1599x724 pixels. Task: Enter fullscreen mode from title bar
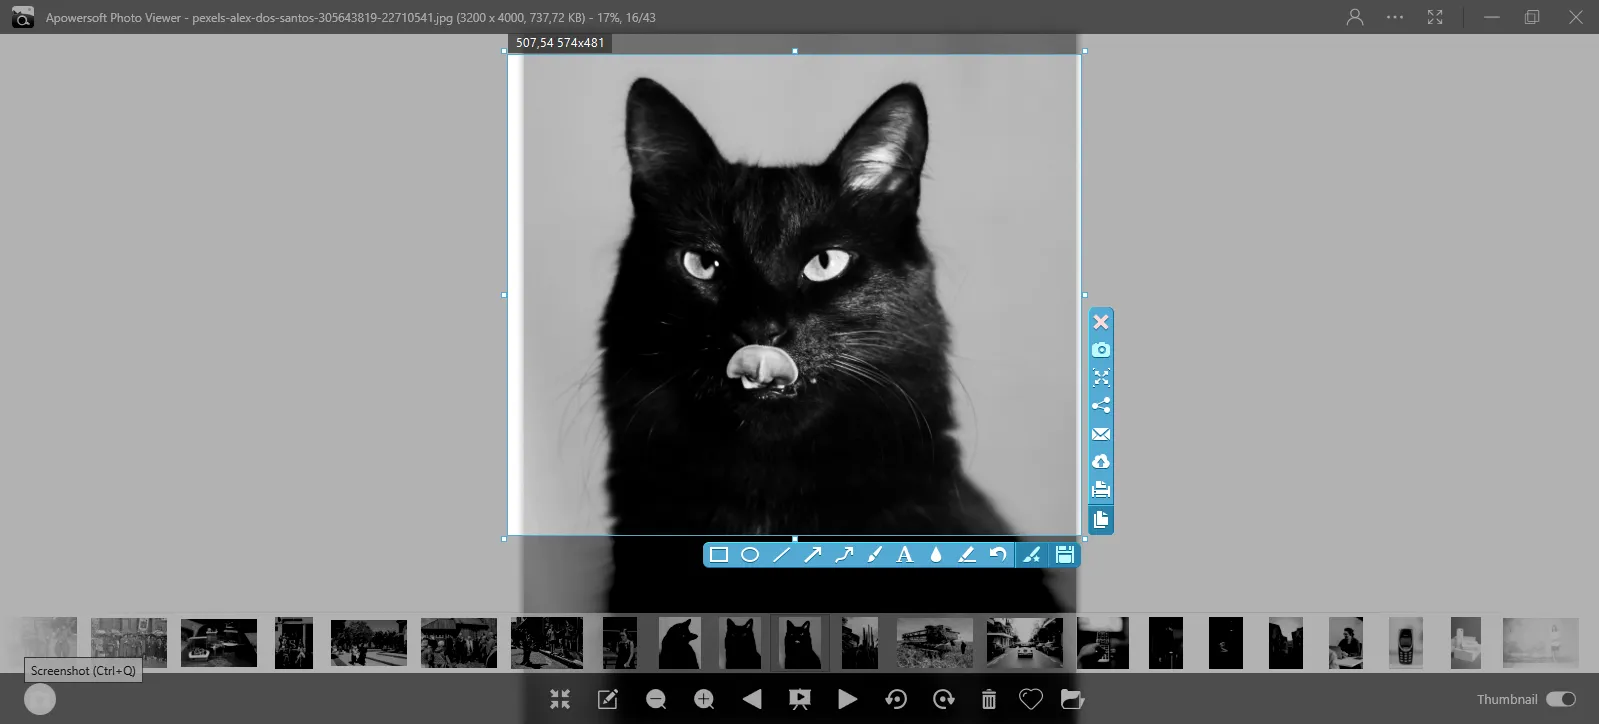coord(1435,17)
